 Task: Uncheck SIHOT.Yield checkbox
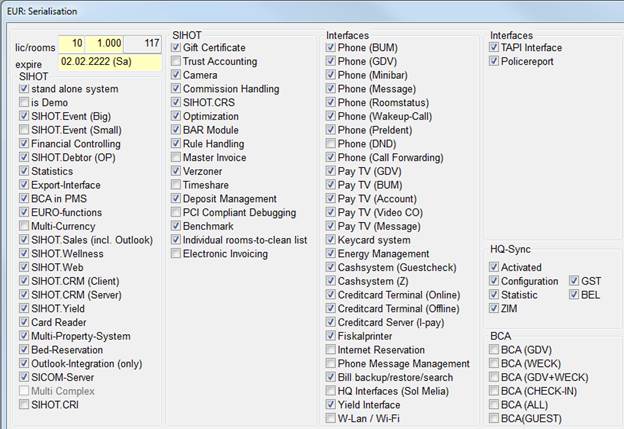click(x=24, y=309)
